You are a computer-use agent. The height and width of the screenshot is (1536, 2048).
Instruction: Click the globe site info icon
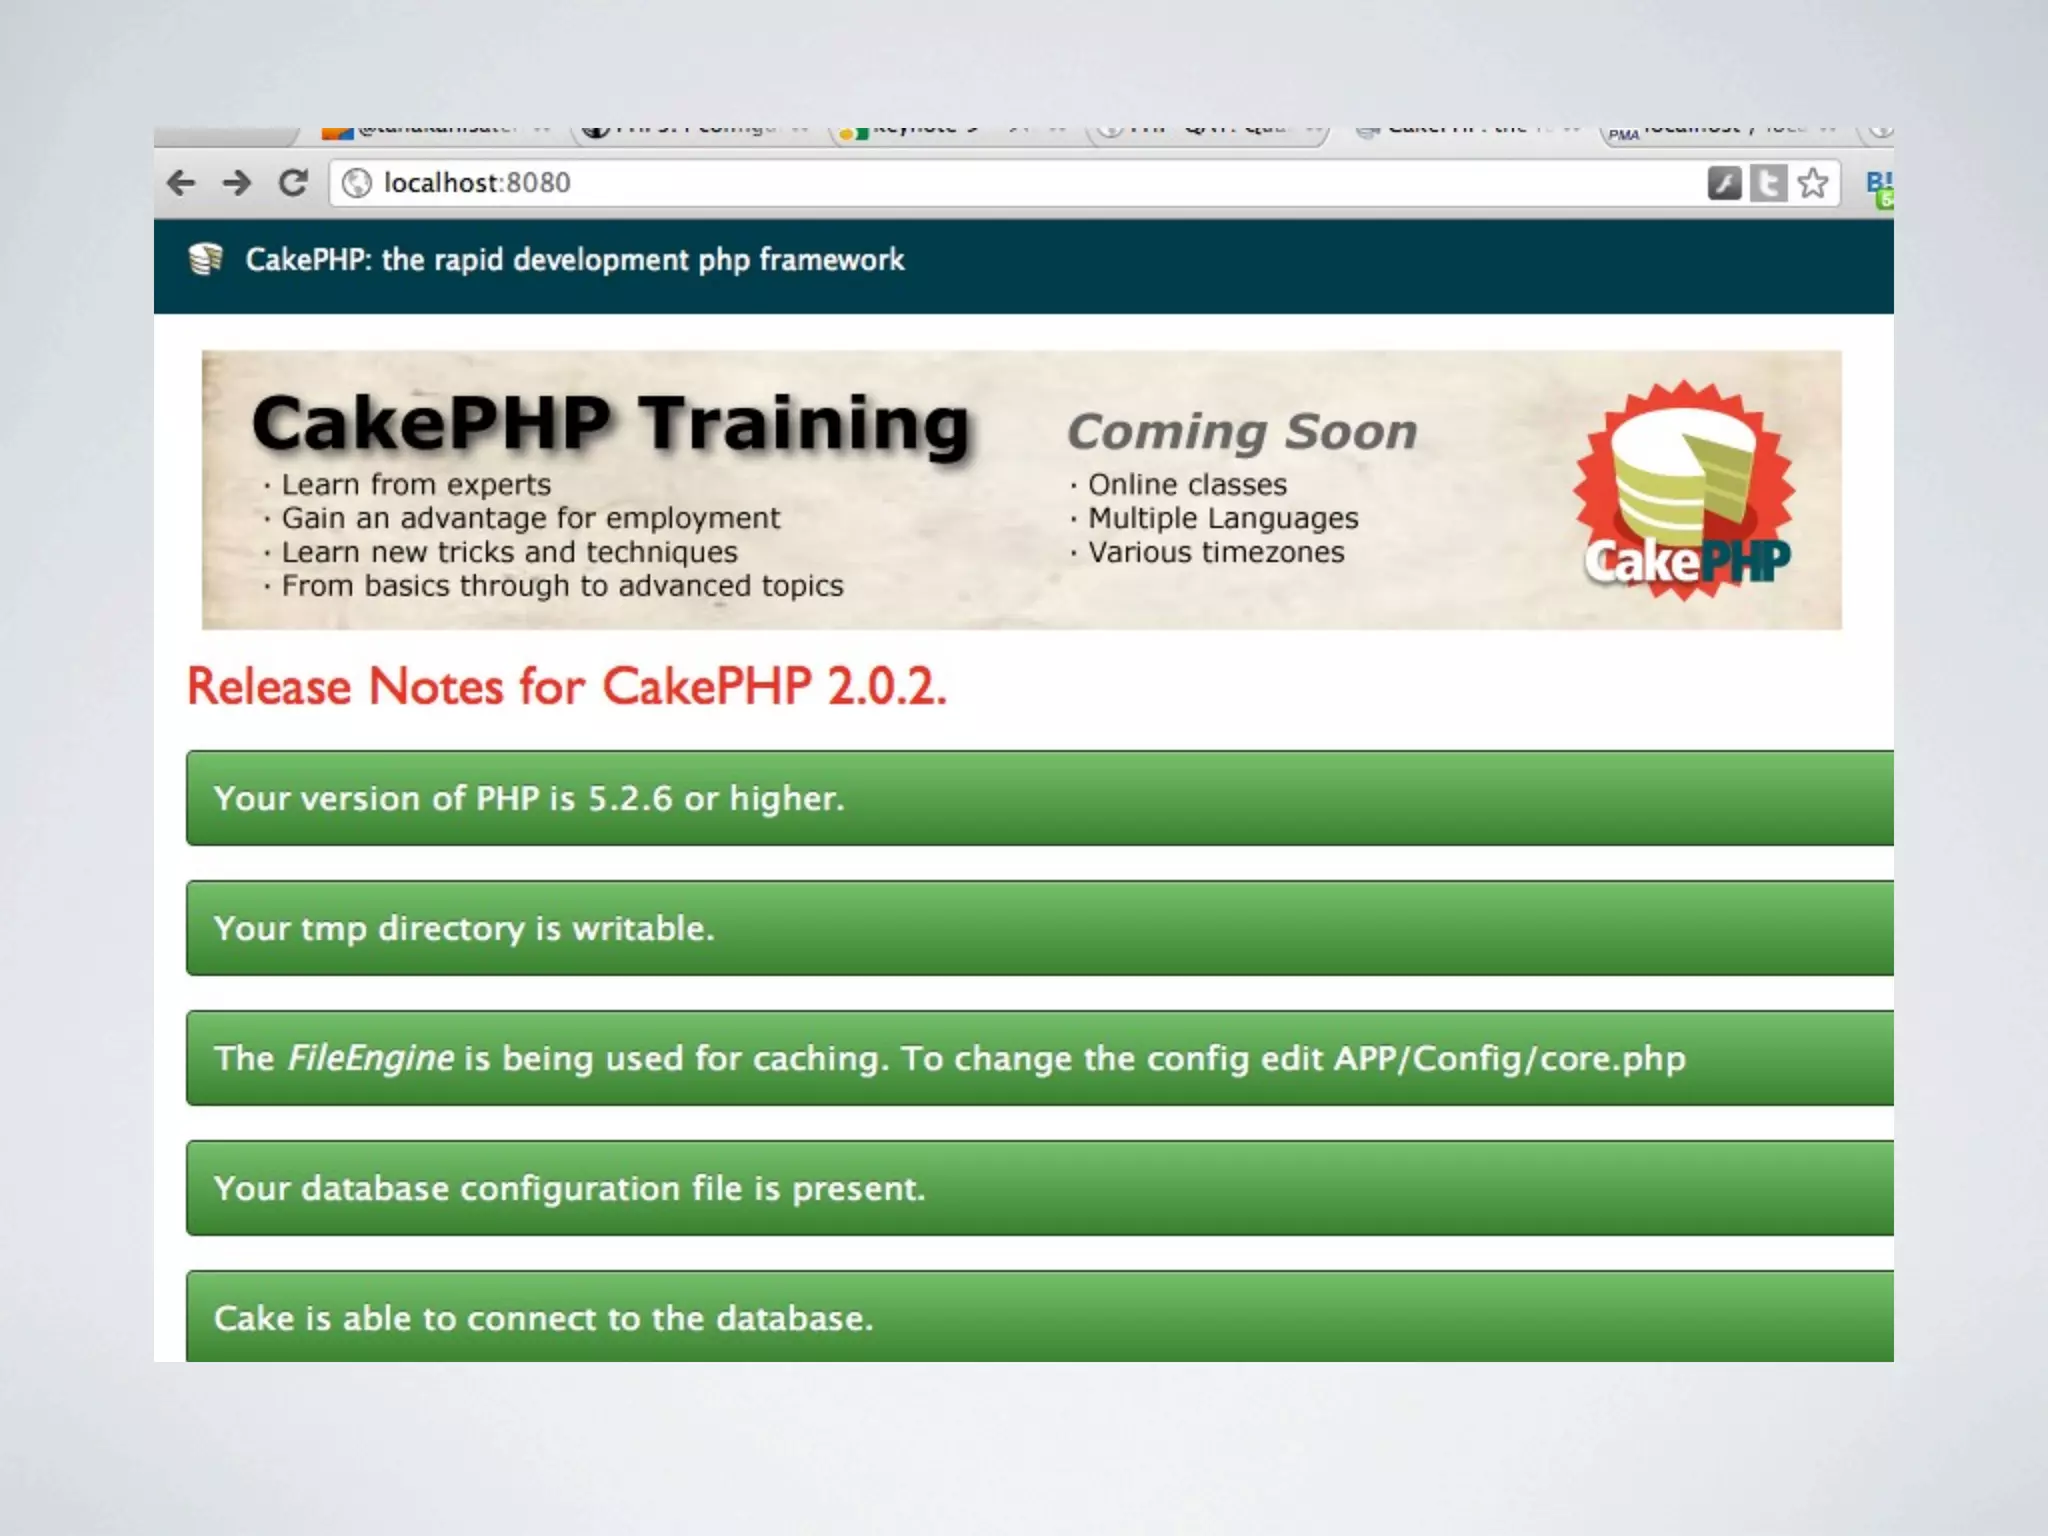click(x=356, y=183)
